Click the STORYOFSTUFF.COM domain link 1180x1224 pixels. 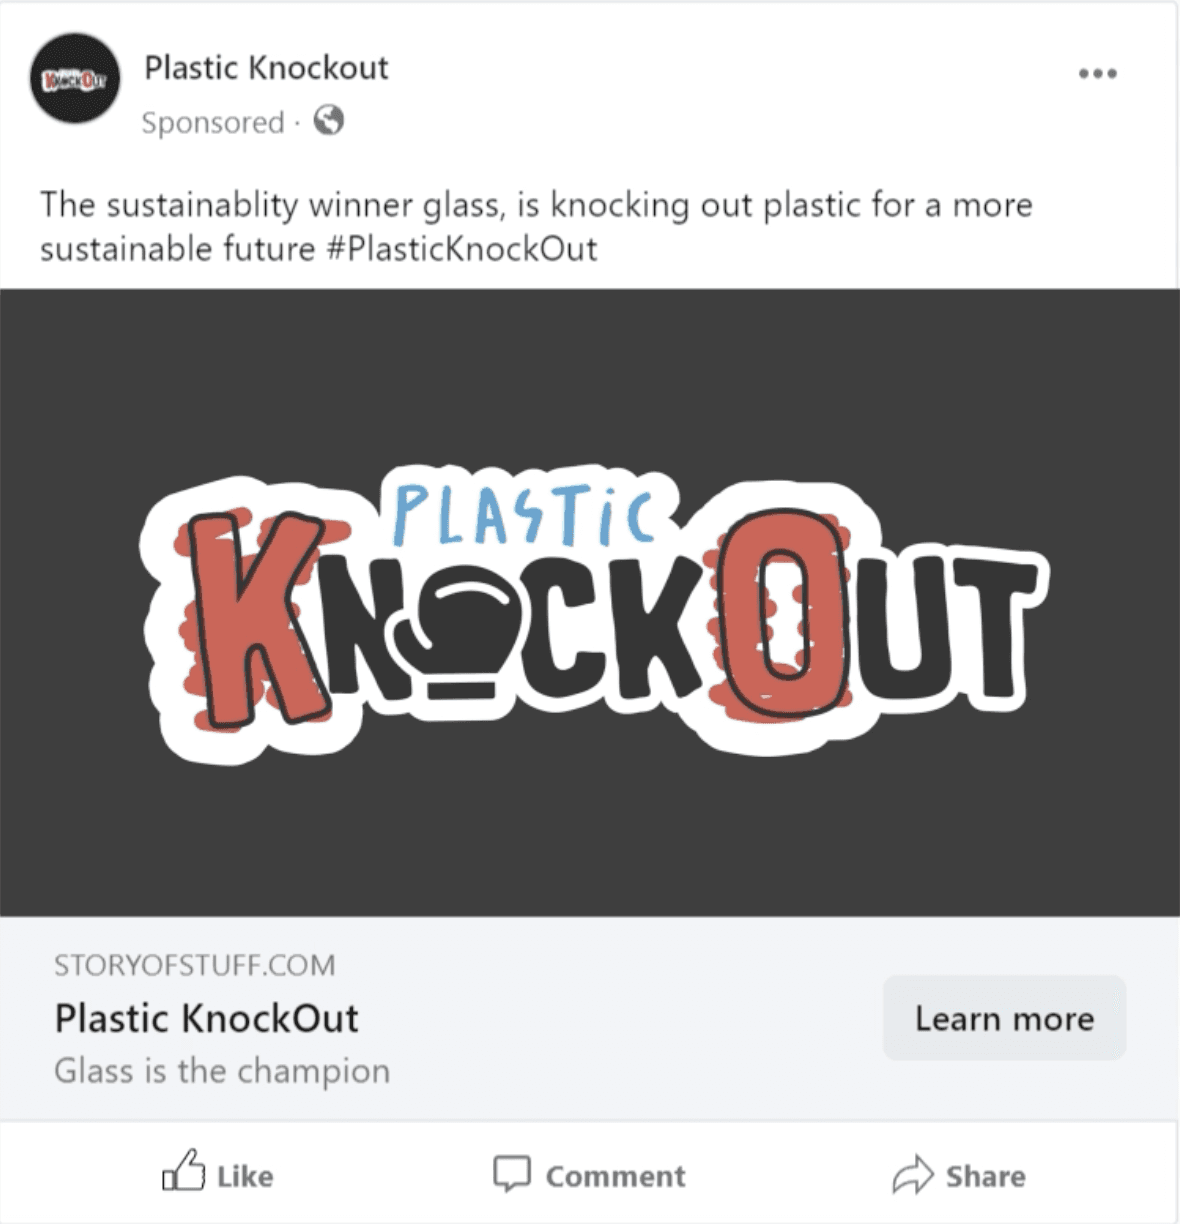coord(193,963)
